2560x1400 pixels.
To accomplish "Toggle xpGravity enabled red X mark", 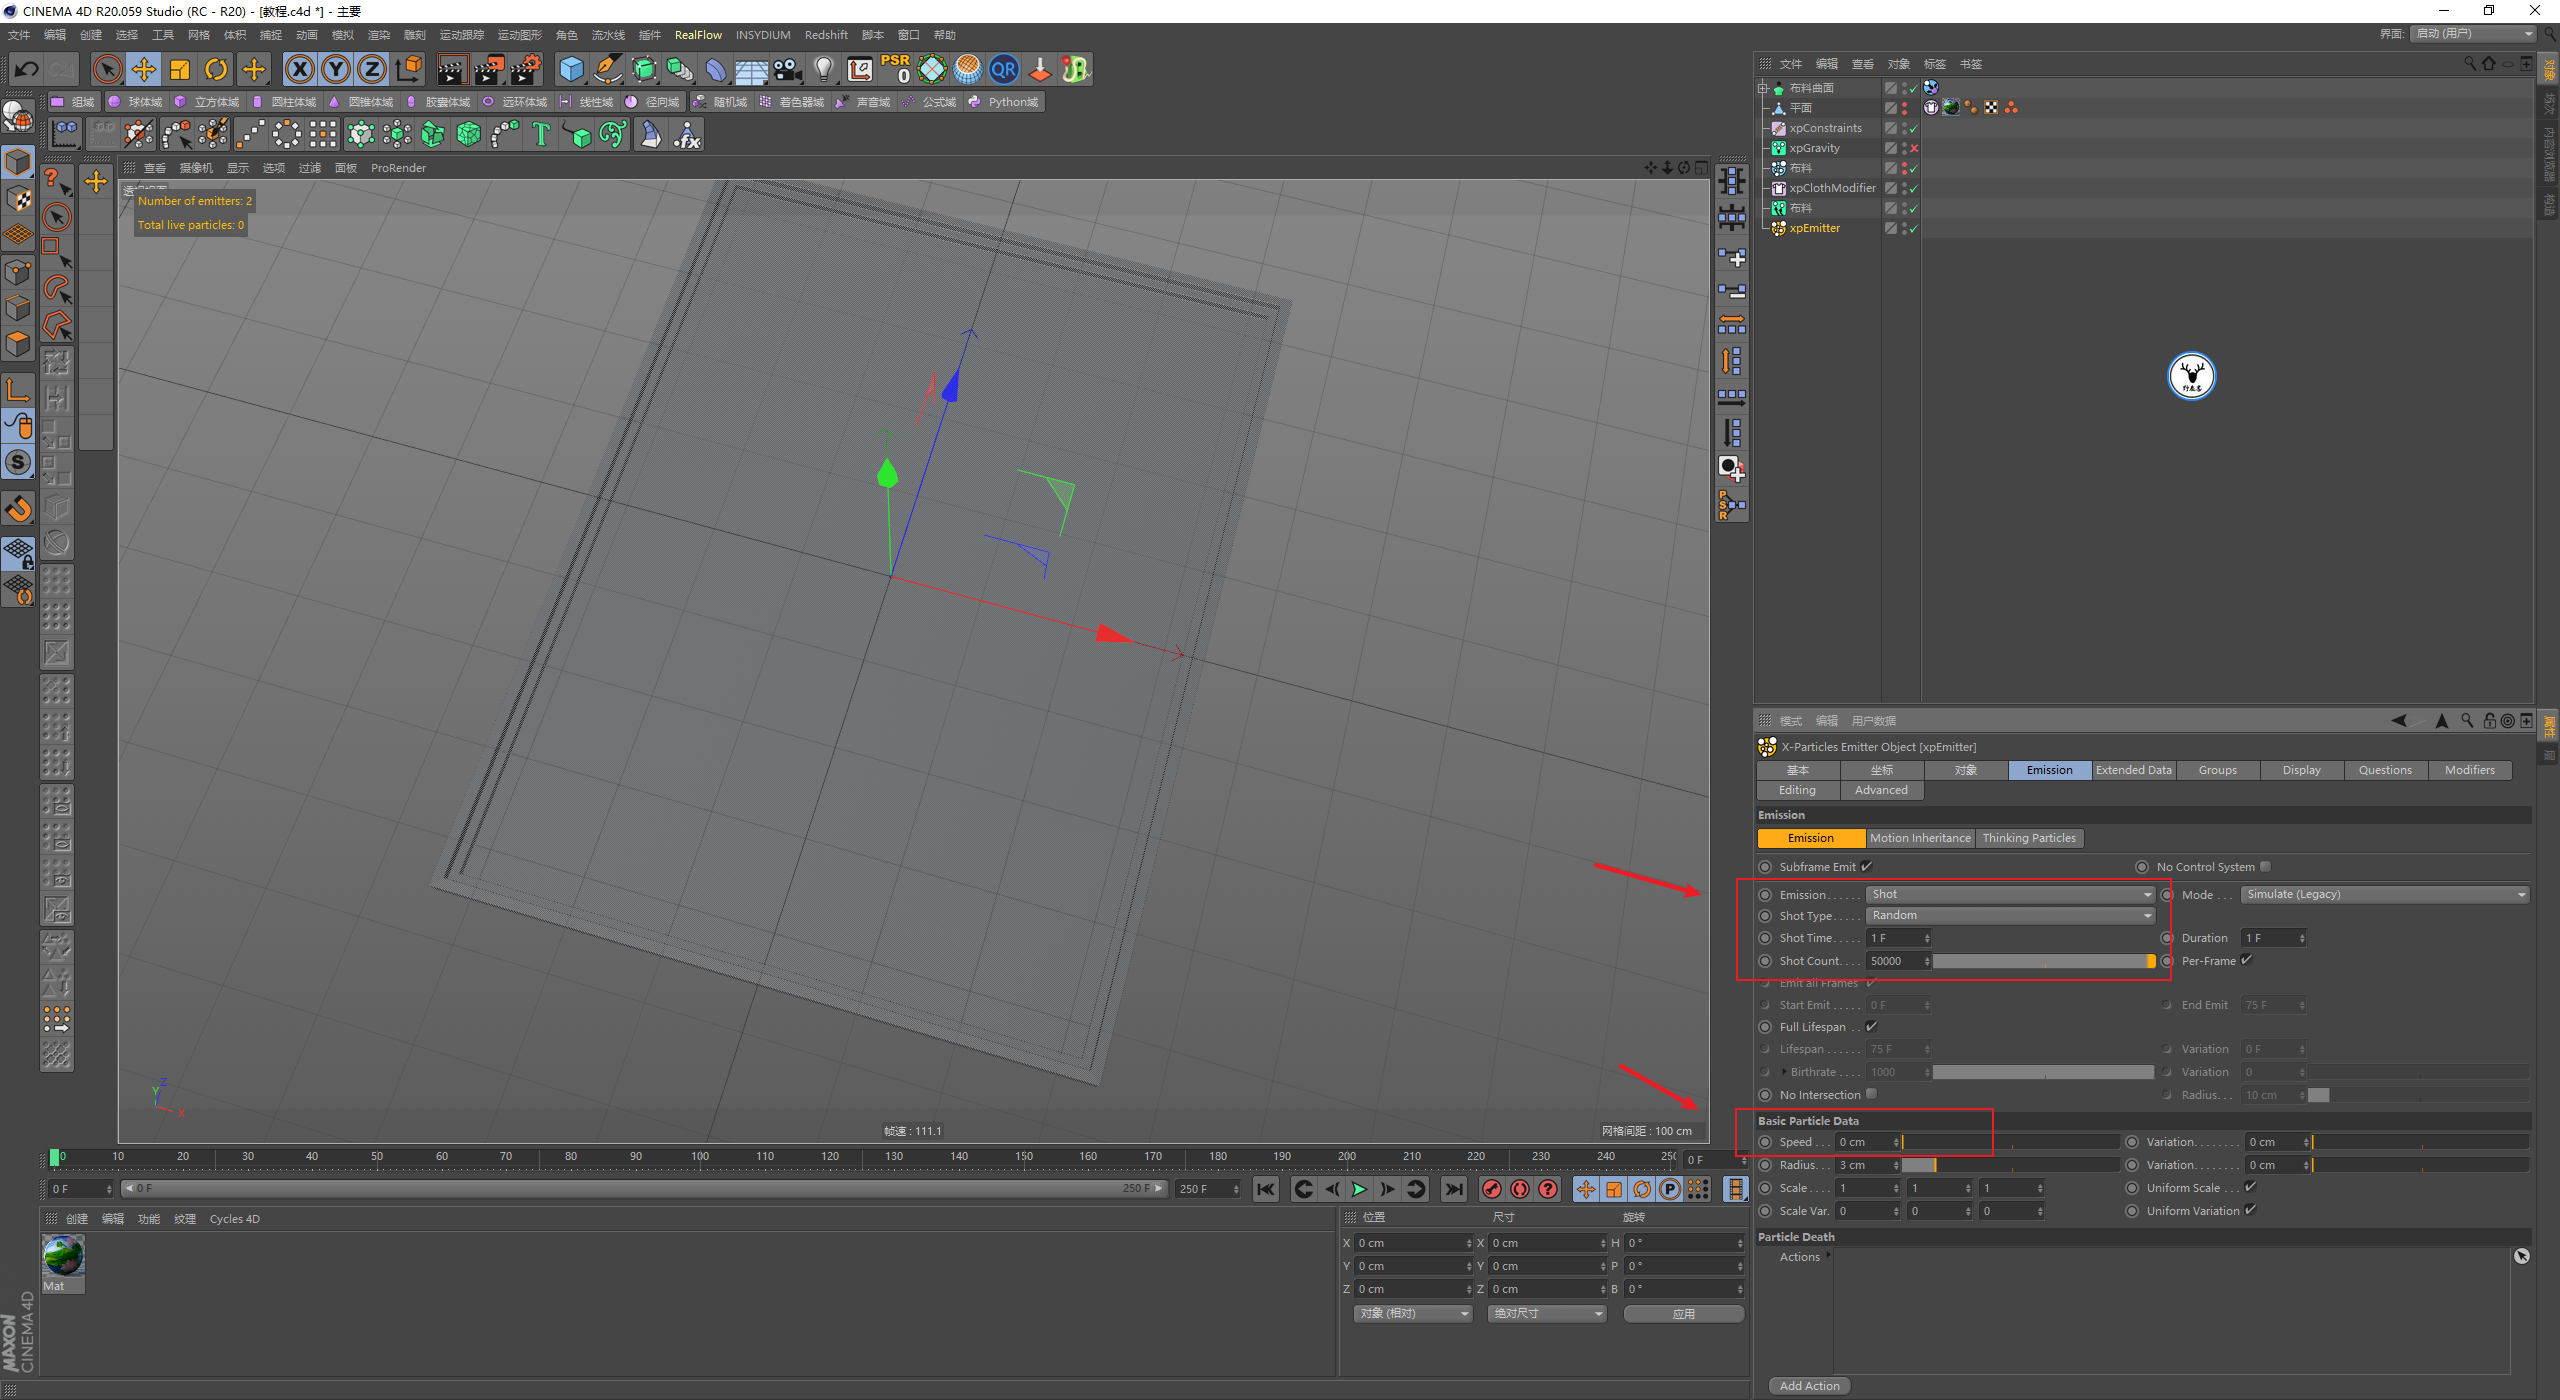I will 1914,148.
